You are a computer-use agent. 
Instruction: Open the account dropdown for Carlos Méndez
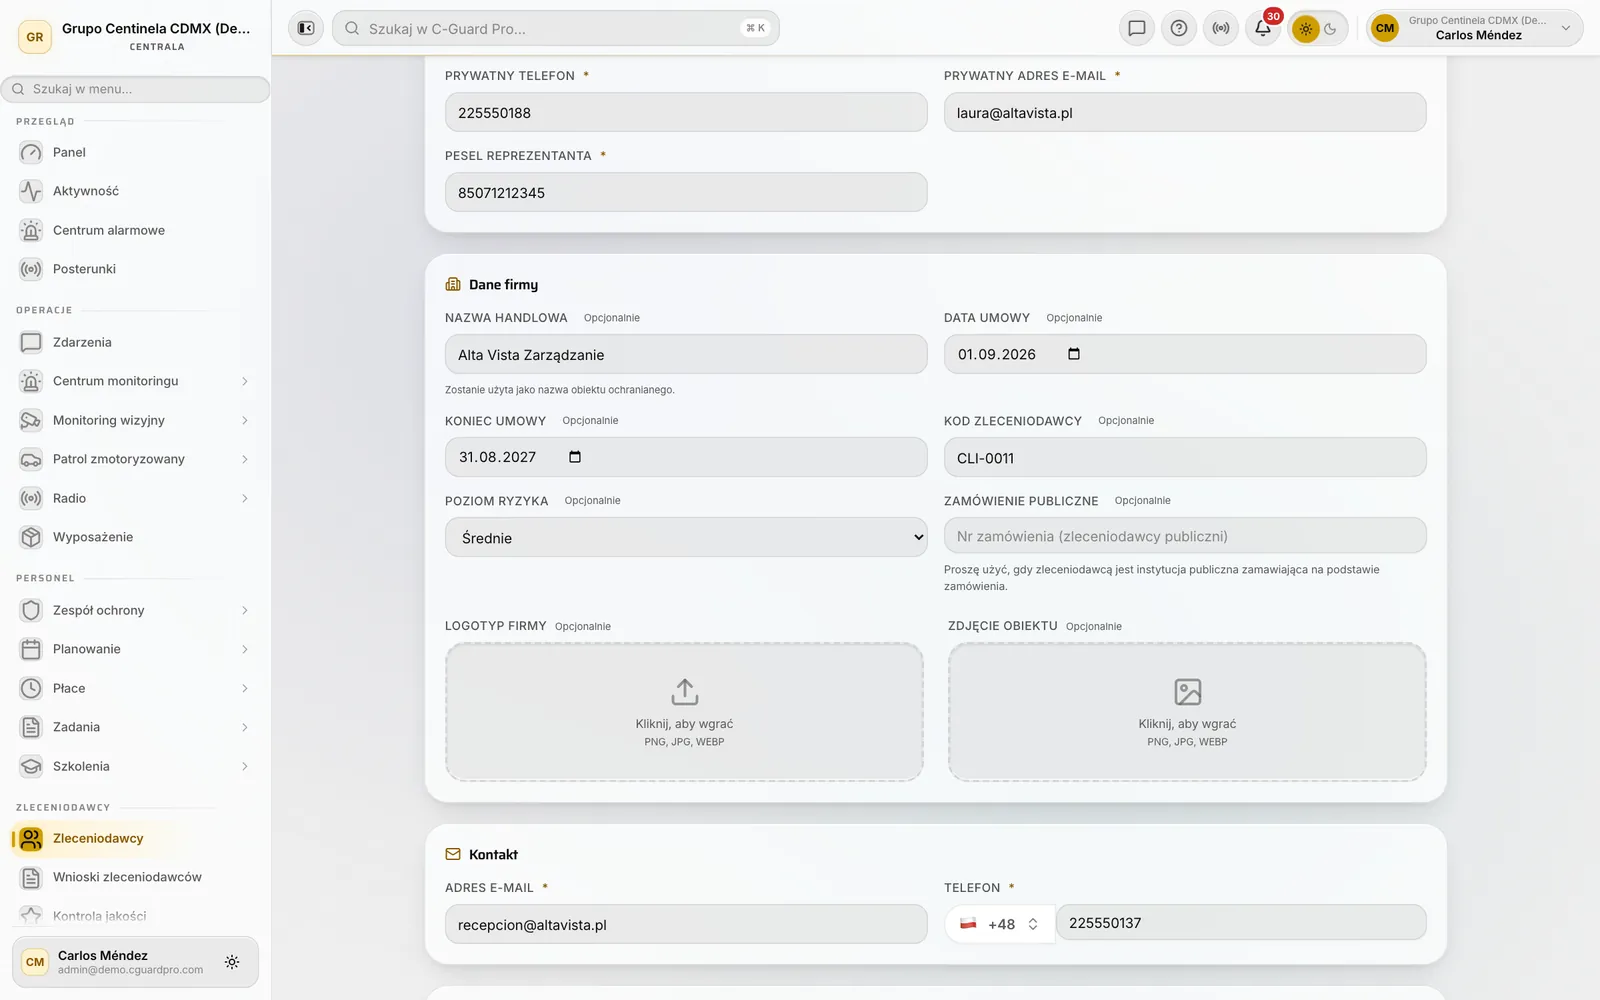click(x=1475, y=28)
